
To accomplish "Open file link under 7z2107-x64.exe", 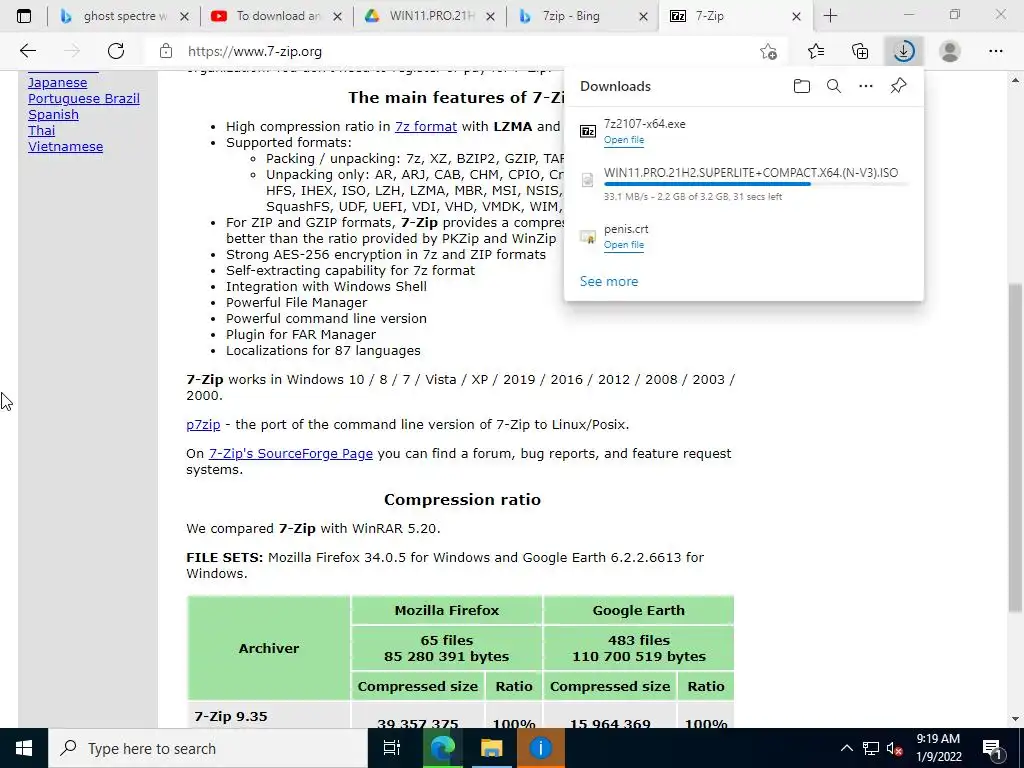I will point(624,140).
